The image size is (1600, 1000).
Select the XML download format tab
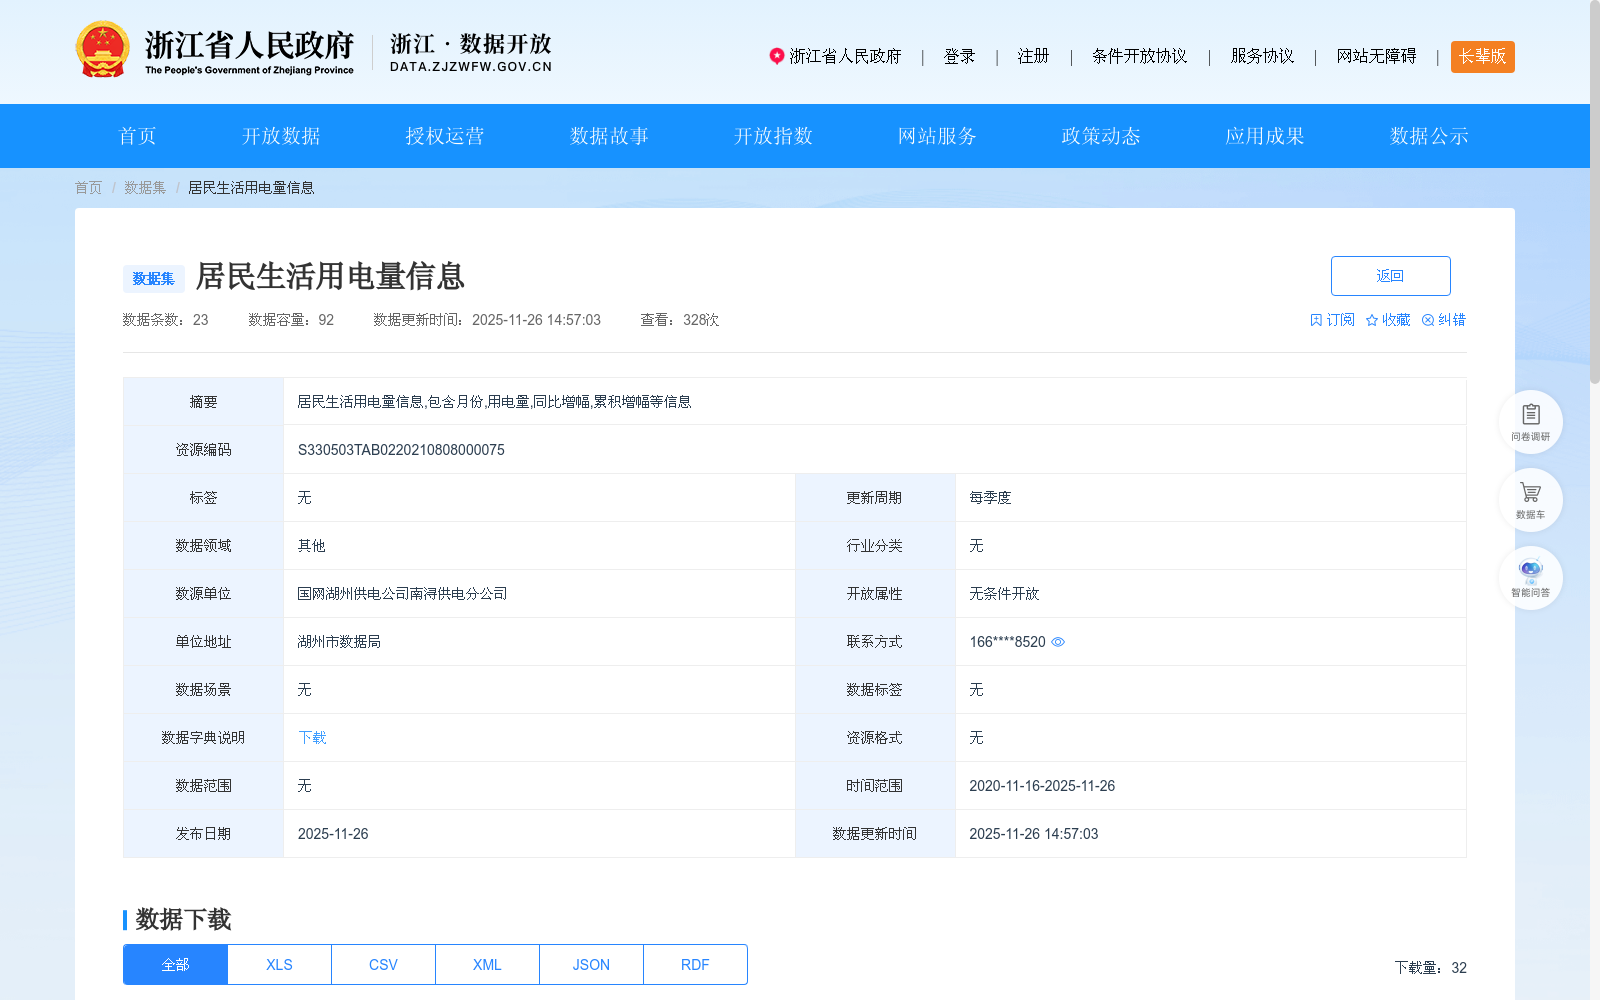(x=487, y=965)
